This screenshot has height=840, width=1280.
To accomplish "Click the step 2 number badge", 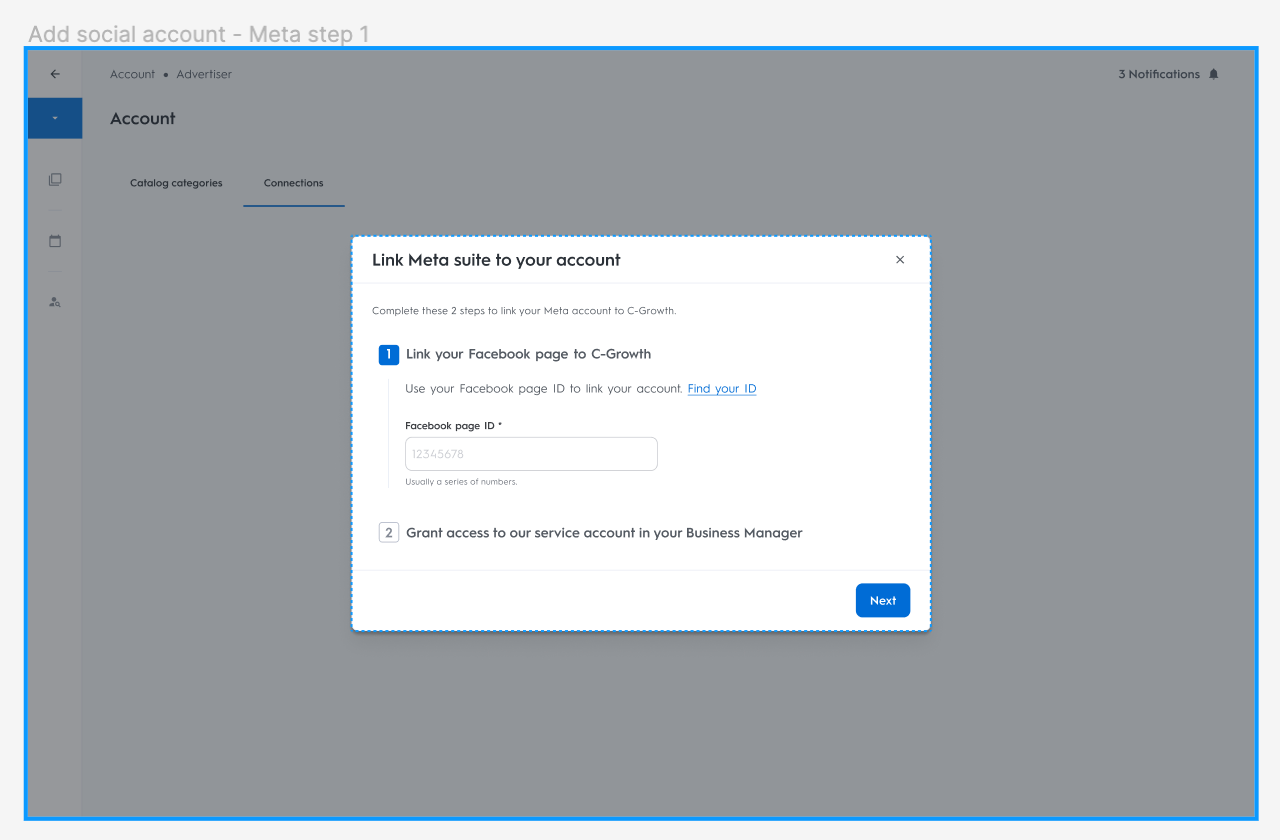I will 389,533.
